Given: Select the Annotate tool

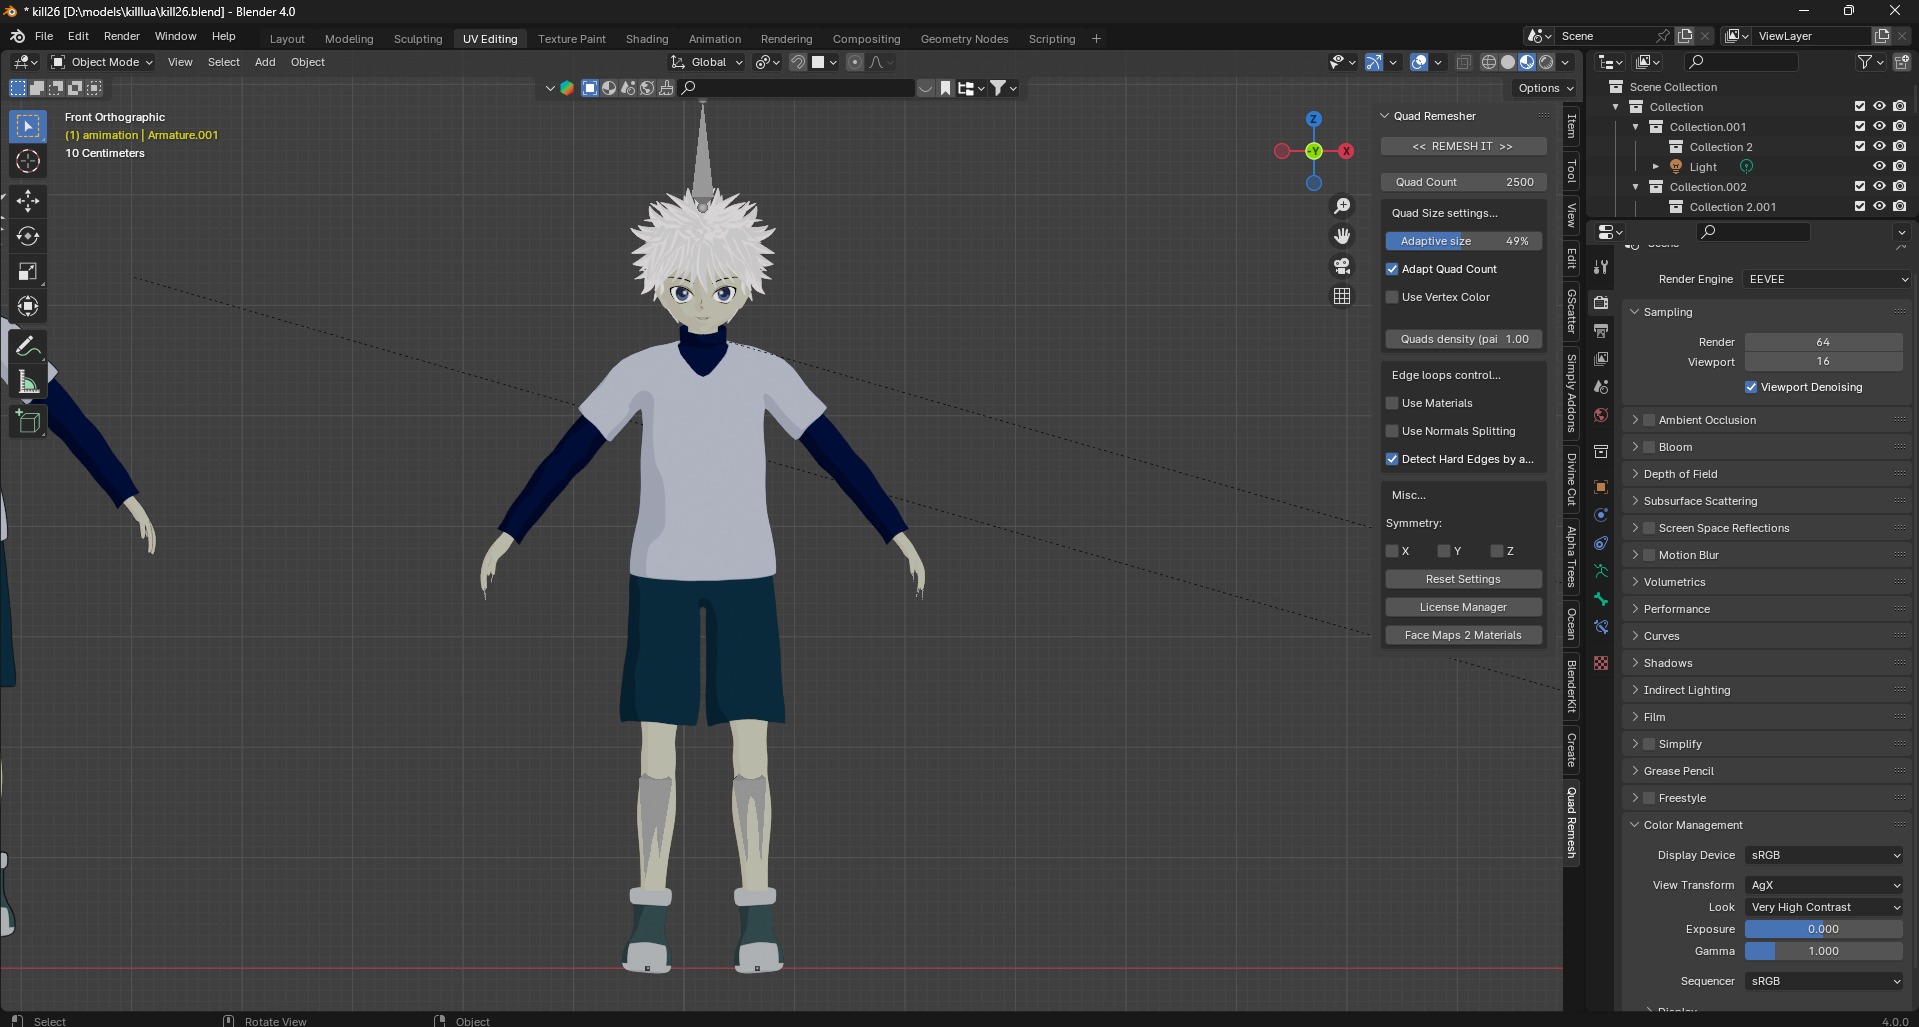Looking at the screenshot, I should (x=28, y=347).
